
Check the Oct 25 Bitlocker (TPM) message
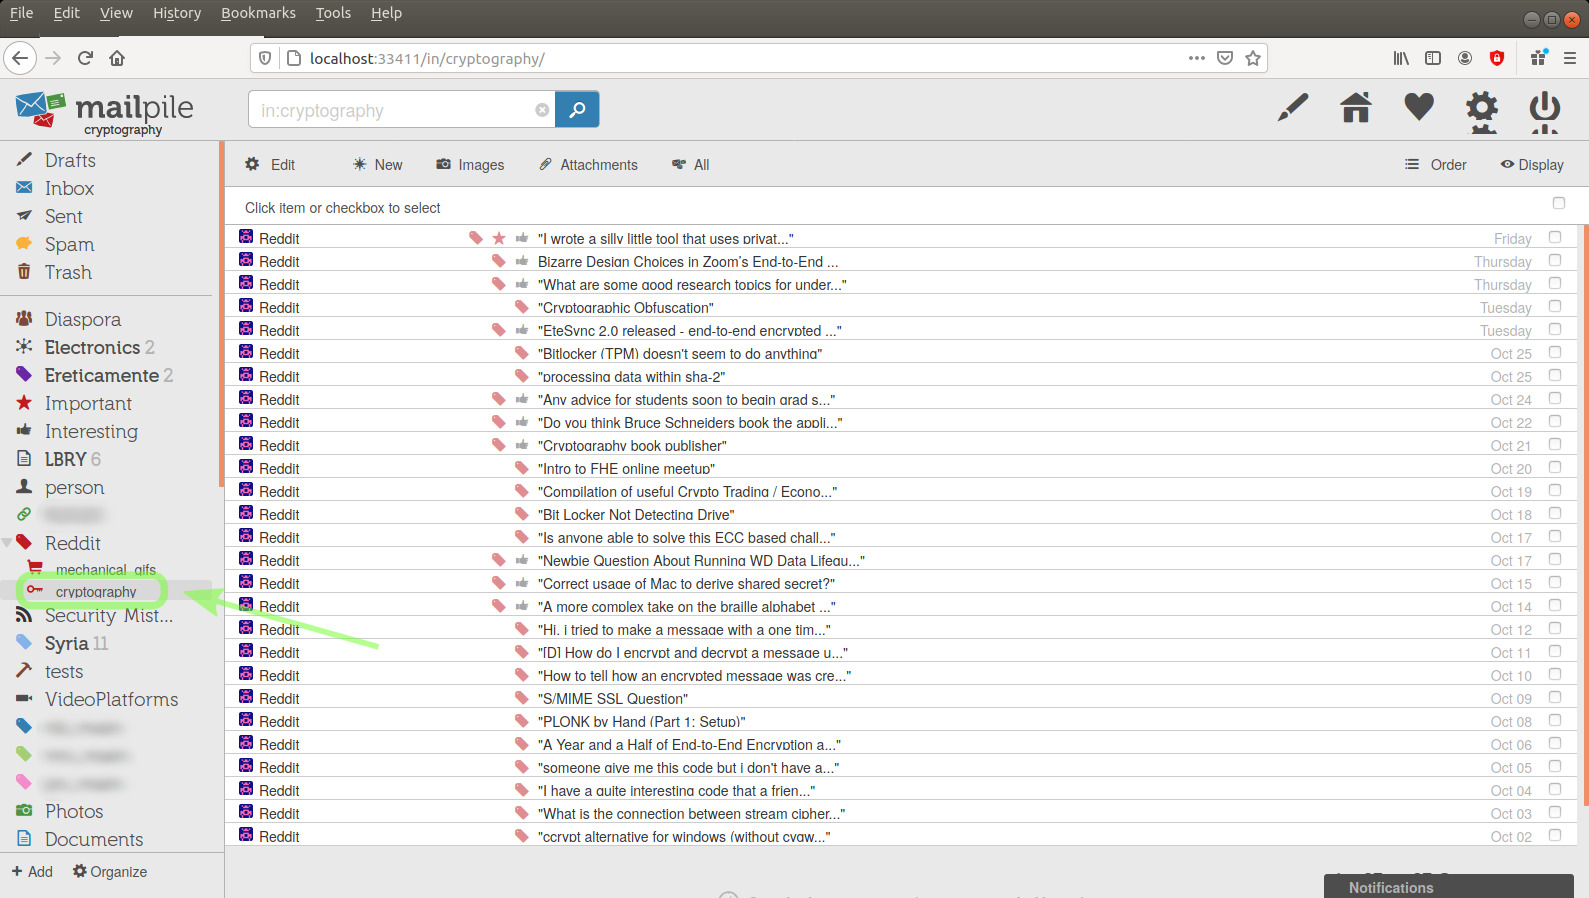[1555, 352]
